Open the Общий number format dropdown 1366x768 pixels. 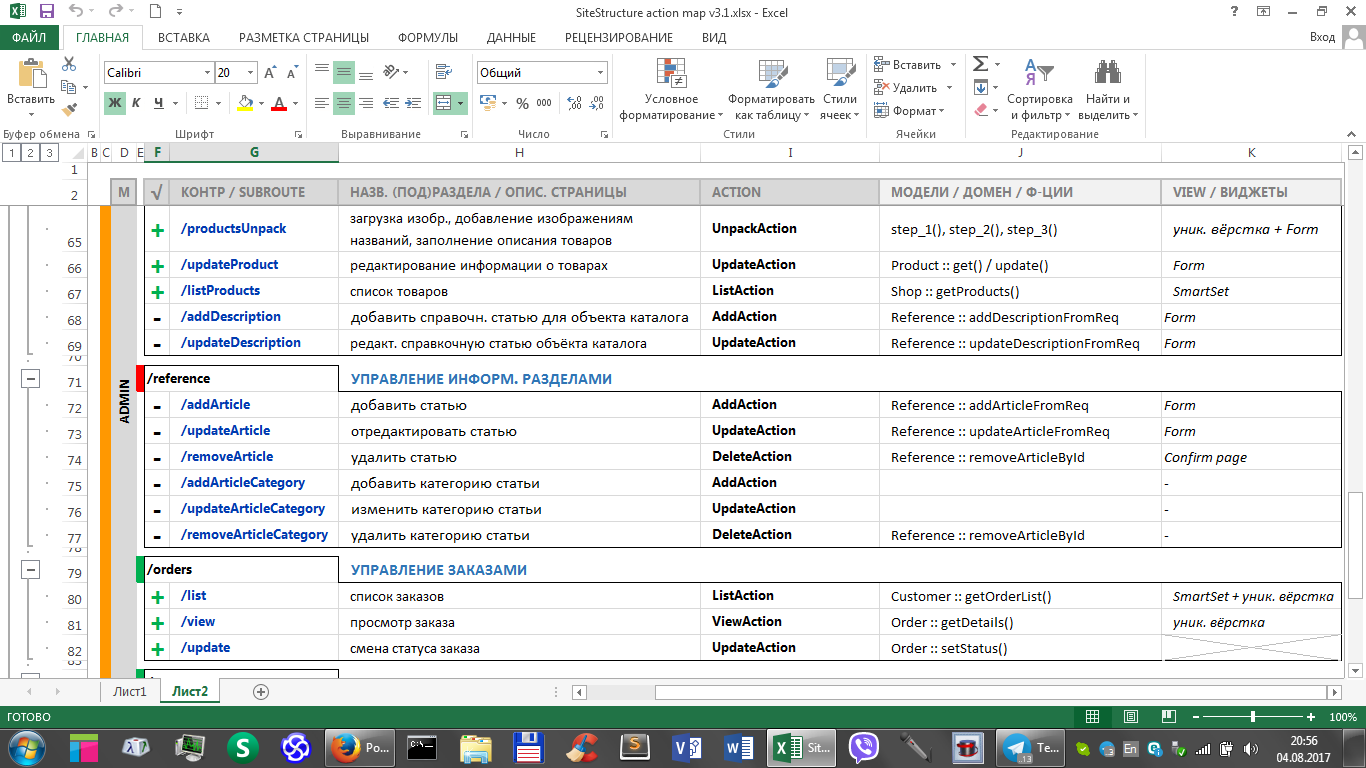click(600, 73)
